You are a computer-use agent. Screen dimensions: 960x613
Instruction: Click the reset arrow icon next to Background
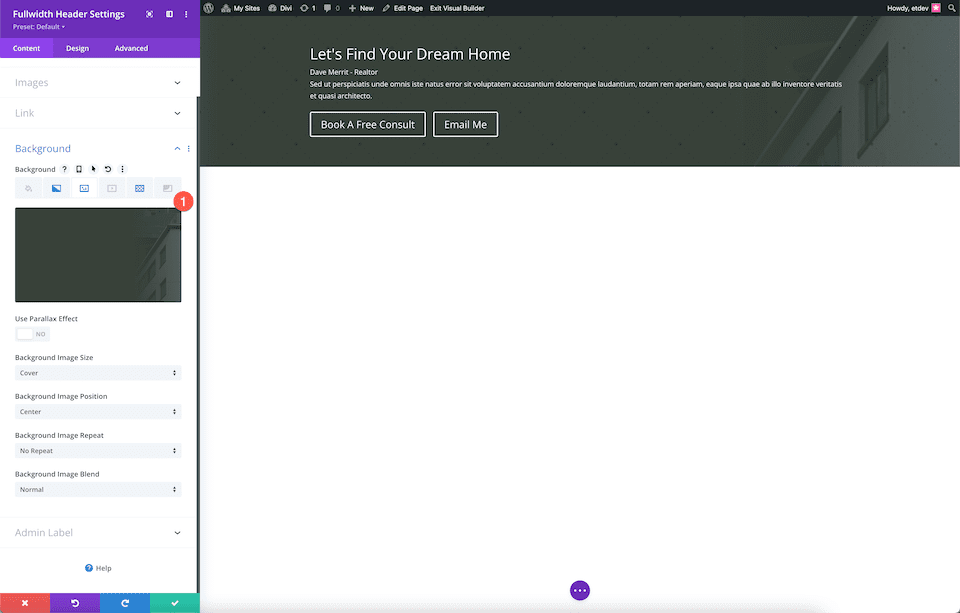(108, 169)
